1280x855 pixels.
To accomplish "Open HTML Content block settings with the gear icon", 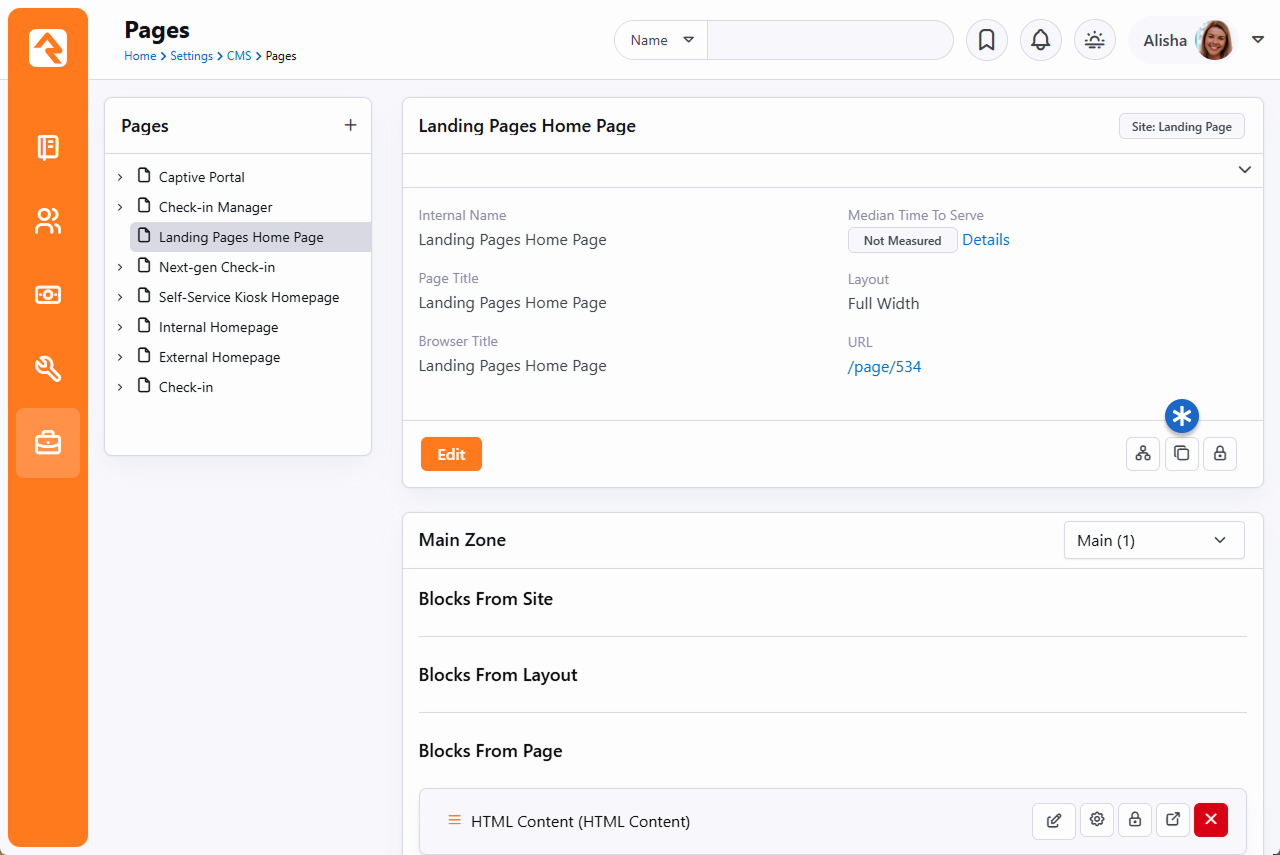I will pos(1097,820).
